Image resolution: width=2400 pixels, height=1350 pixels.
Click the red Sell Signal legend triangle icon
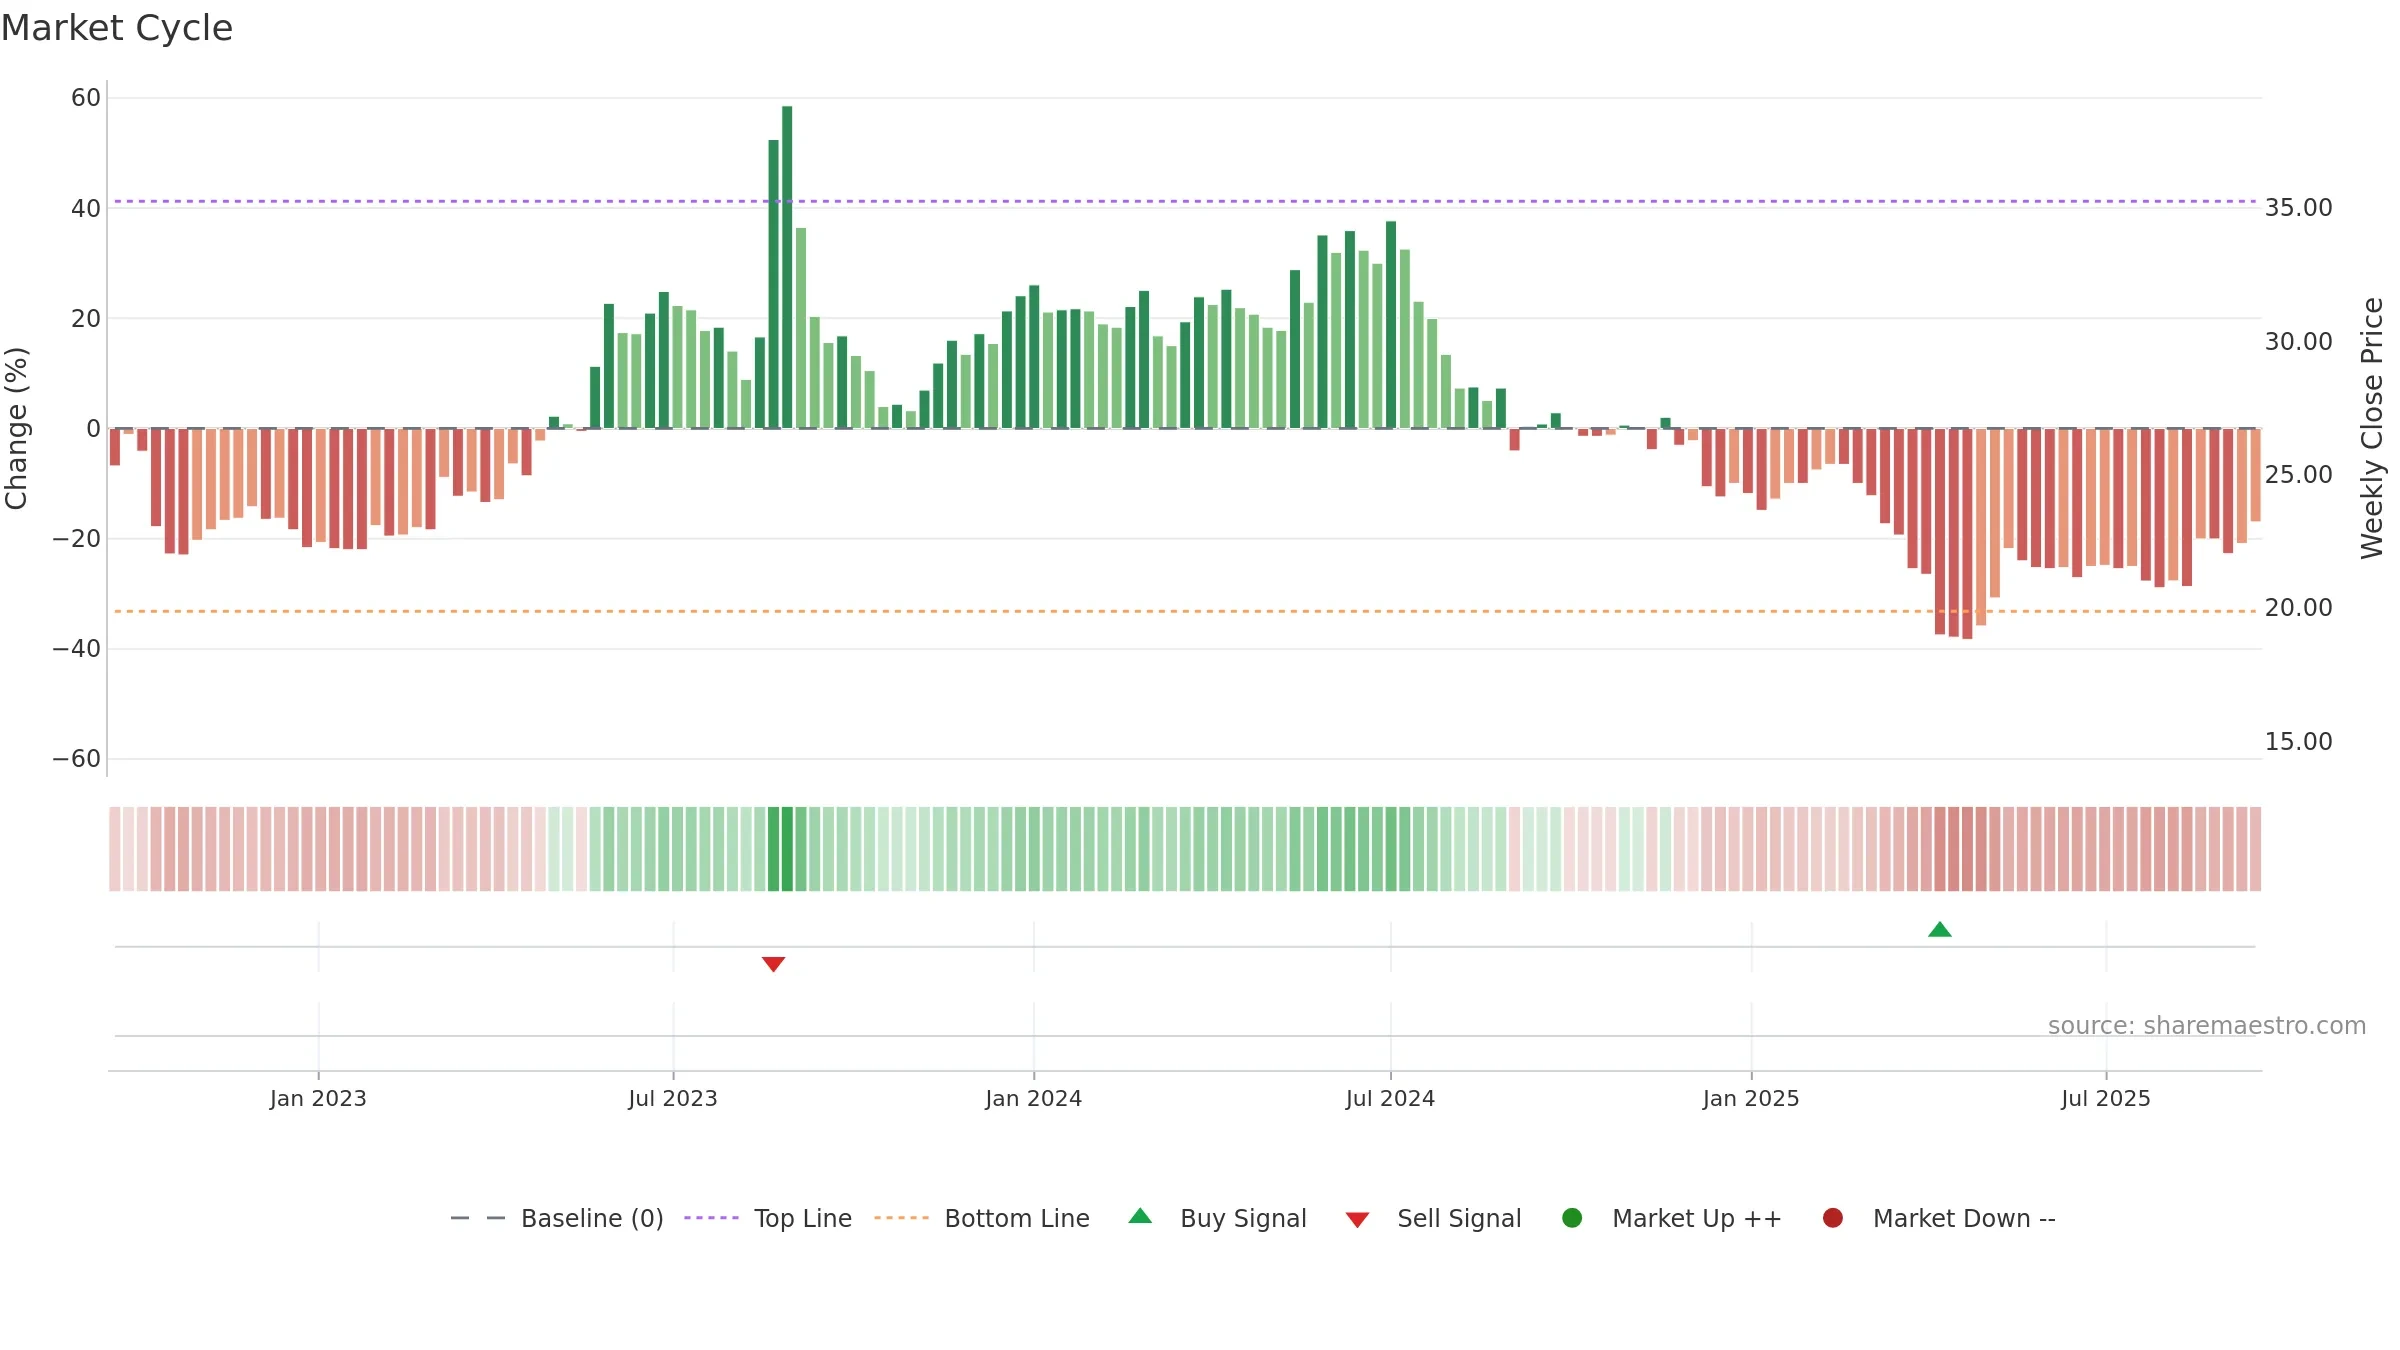1357,1220
